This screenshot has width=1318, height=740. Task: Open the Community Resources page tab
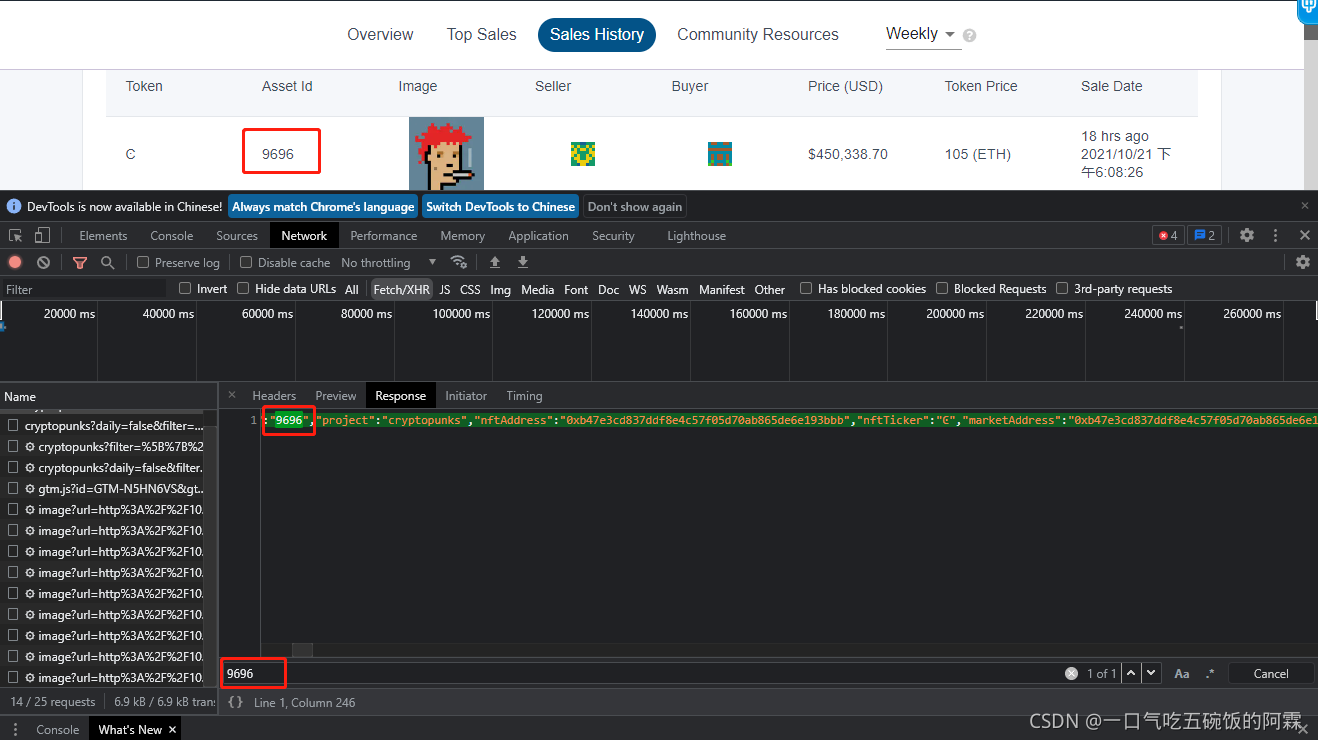(x=758, y=34)
